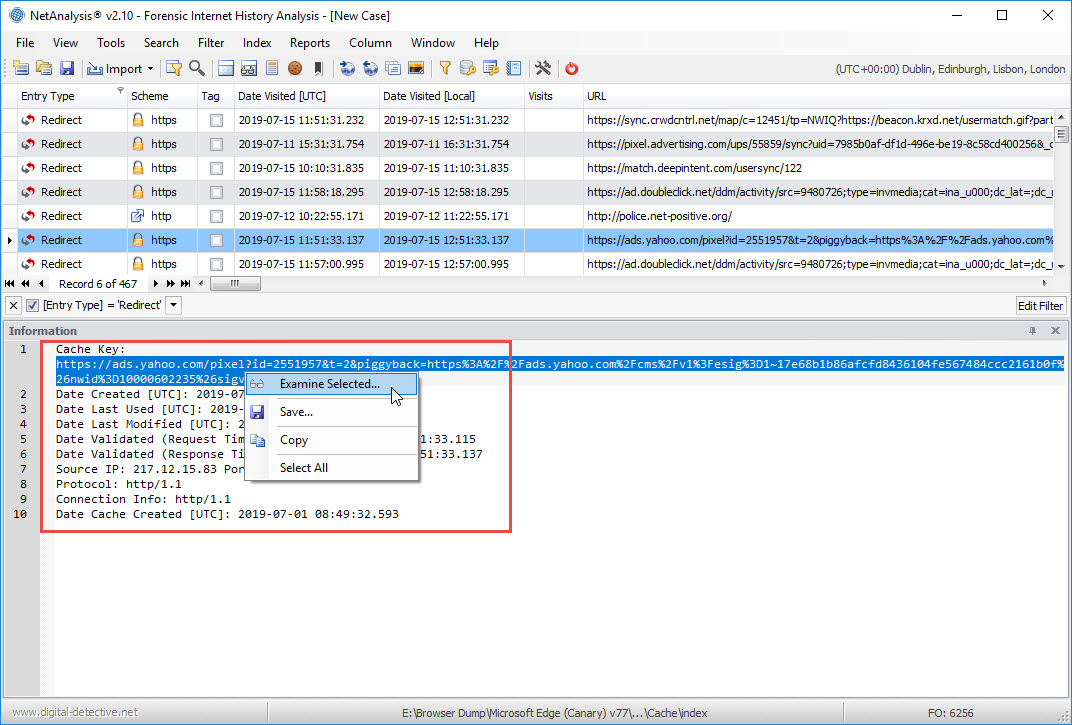
Task: Remove the filter with the X button
Action: (14, 305)
